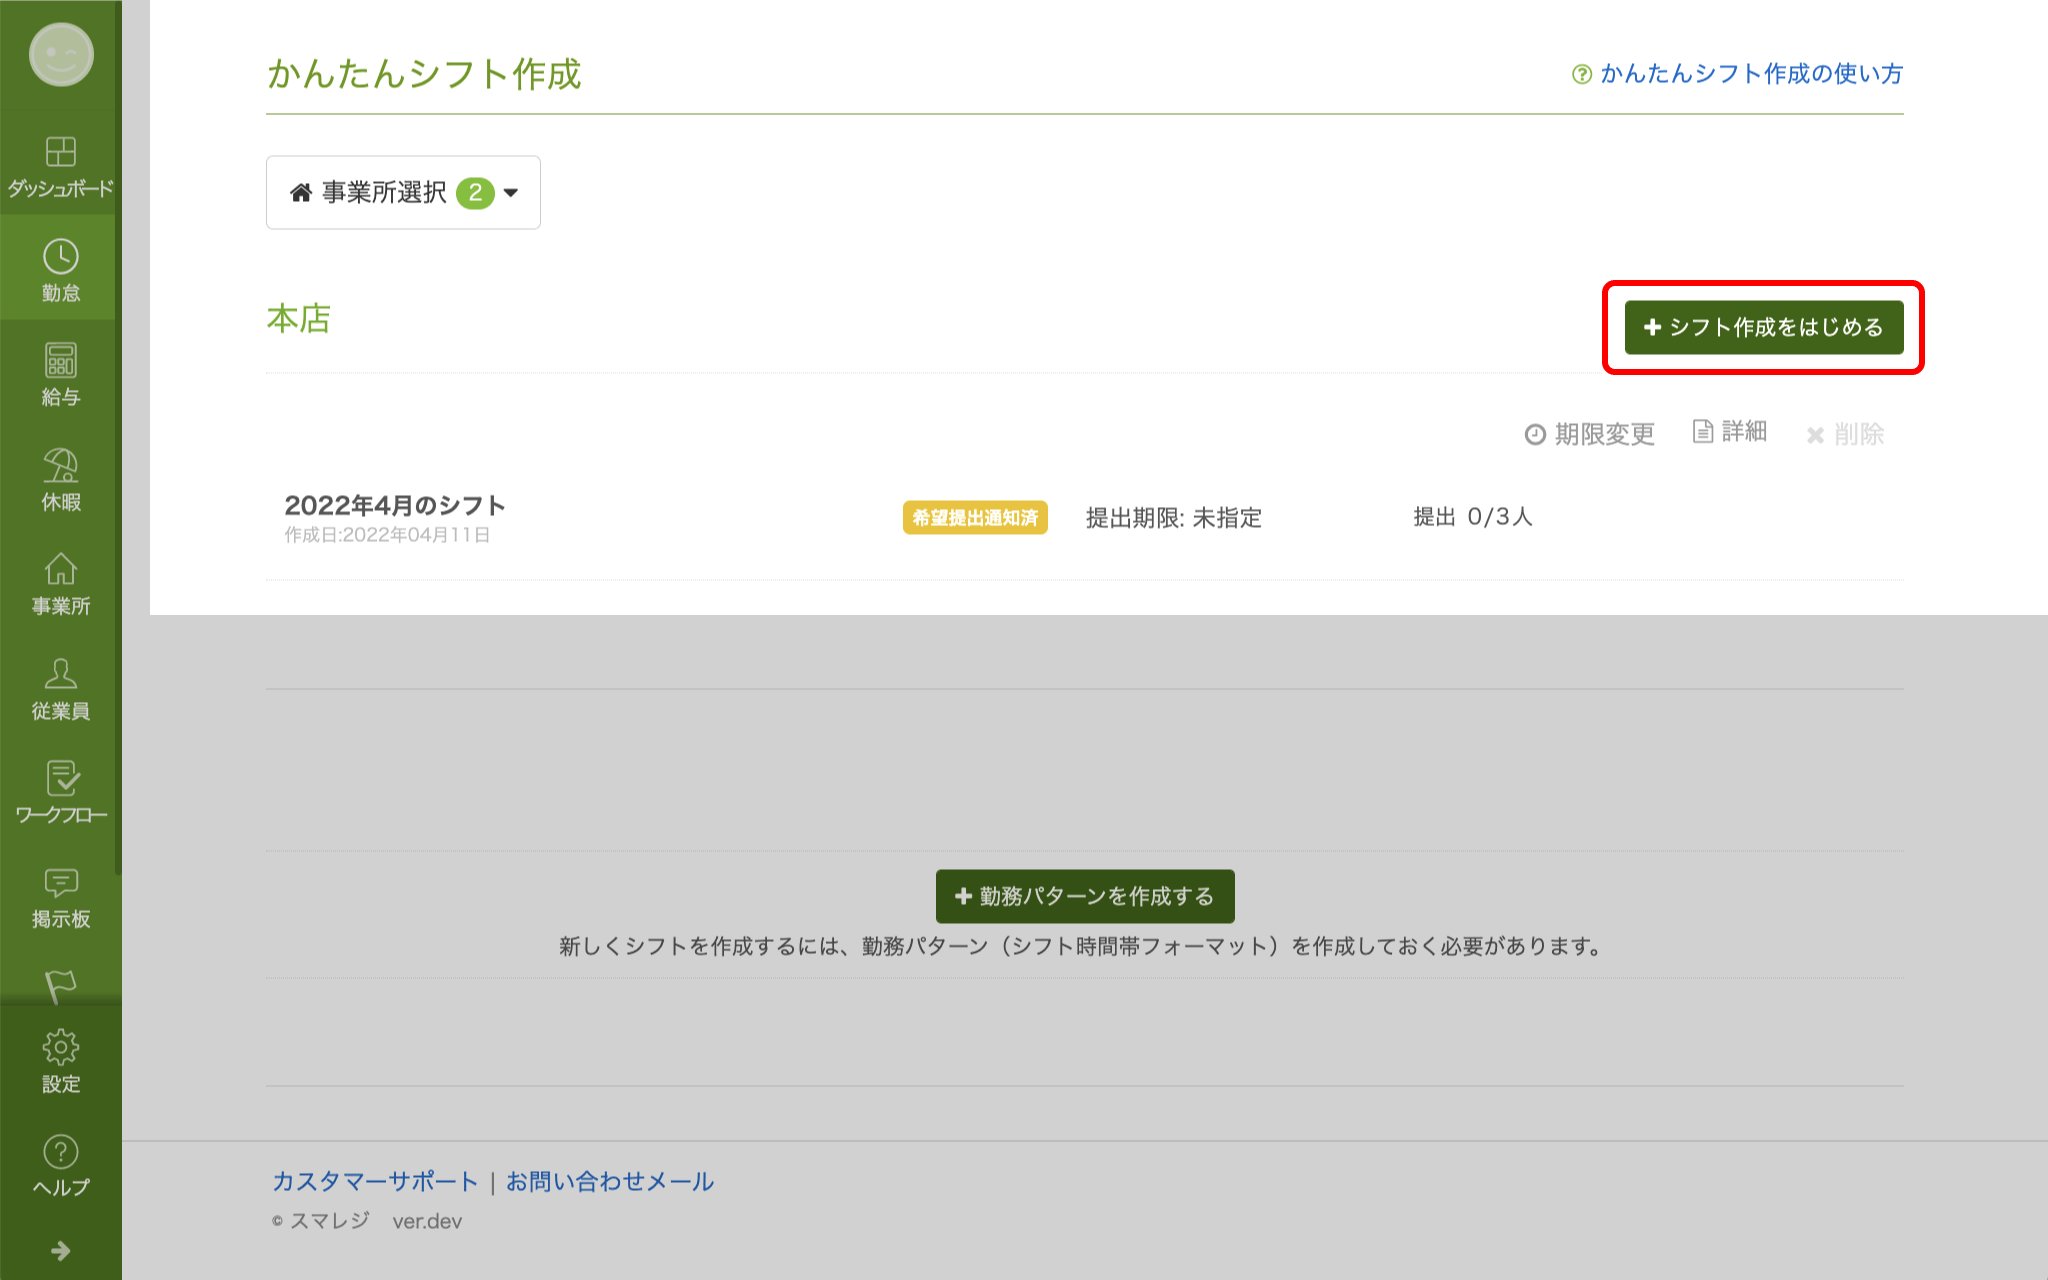Open the Dashboard (ダッシュボード) sidebar item
2048x1280 pixels.
pyautogui.click(x=60, y=166)
